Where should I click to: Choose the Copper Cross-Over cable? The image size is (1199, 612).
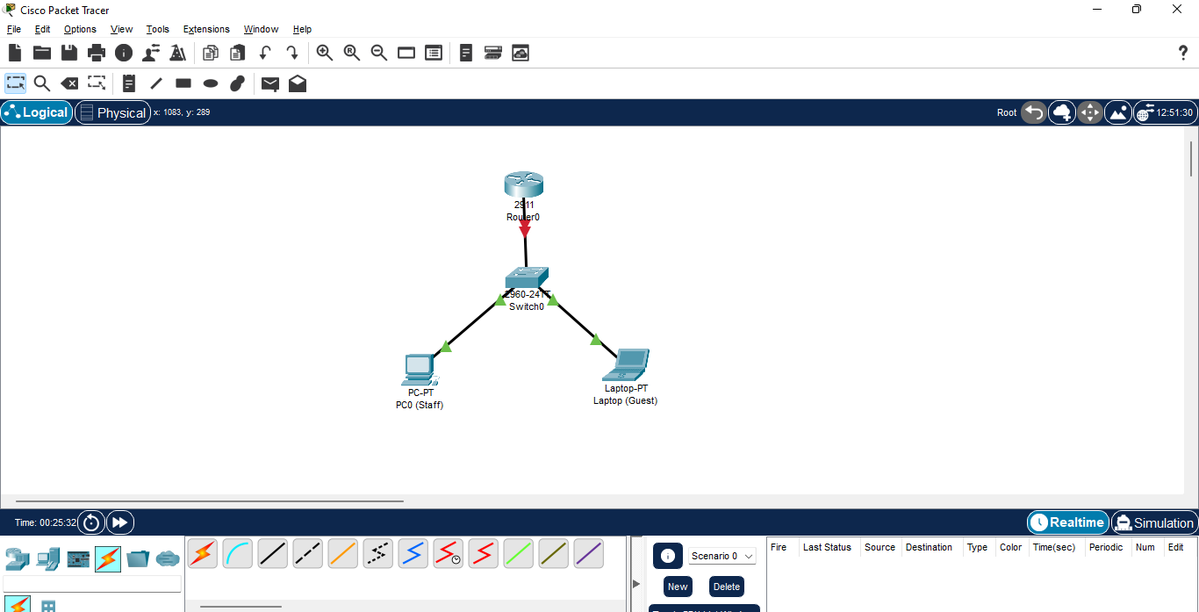click(307, 553)
